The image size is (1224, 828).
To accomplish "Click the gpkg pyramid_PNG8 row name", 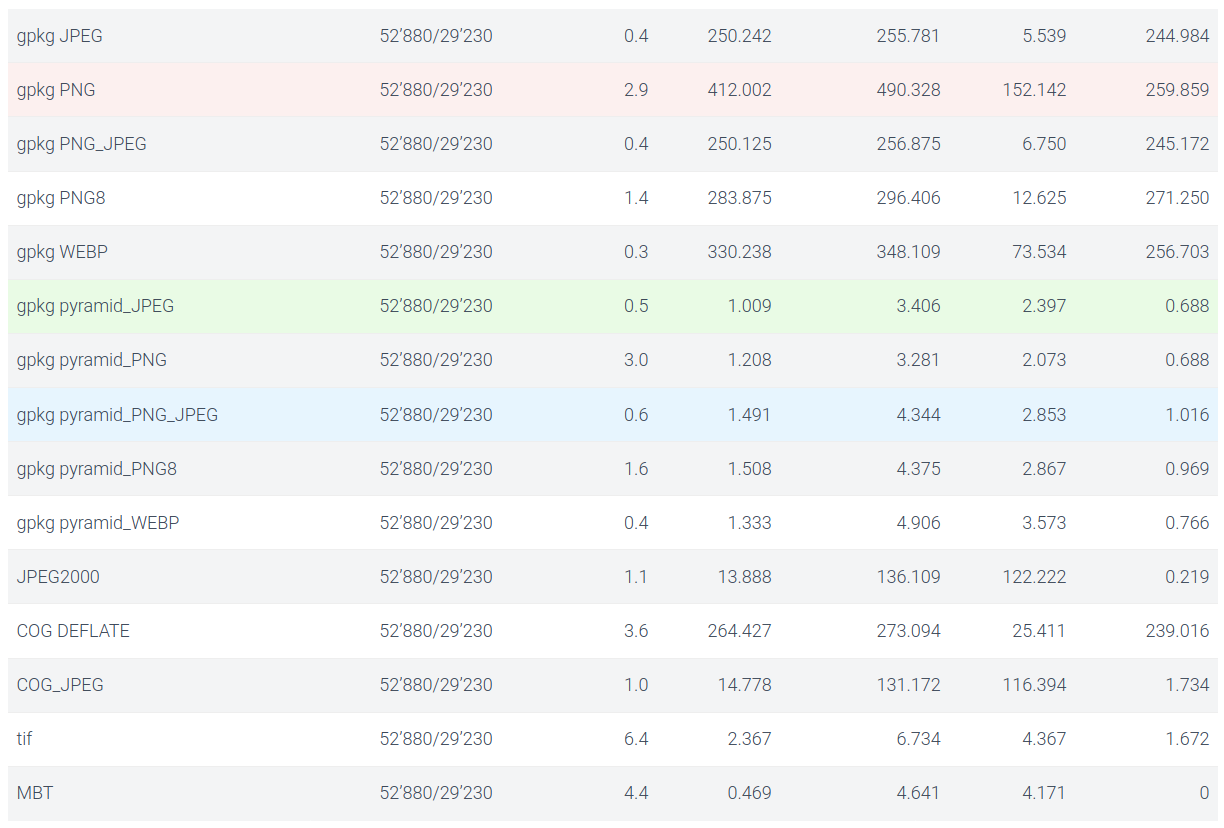I will (x=97, y=469).
